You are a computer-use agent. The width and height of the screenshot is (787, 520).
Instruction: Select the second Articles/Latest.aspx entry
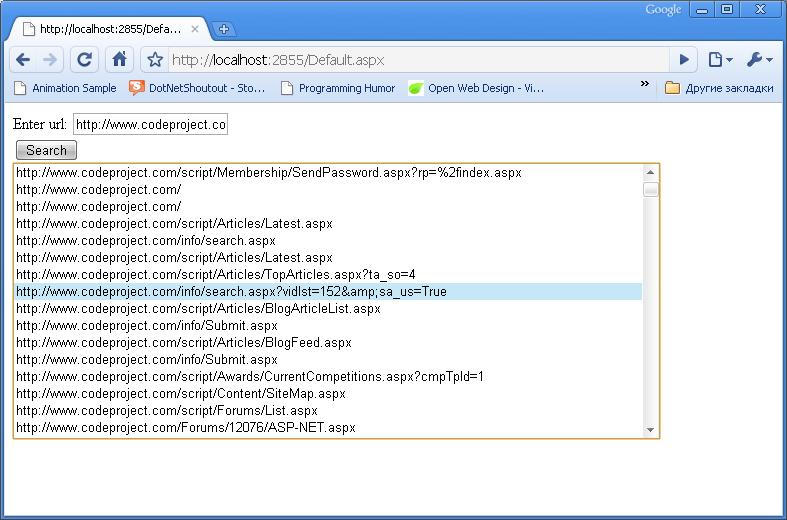click(x=328, y=258)
